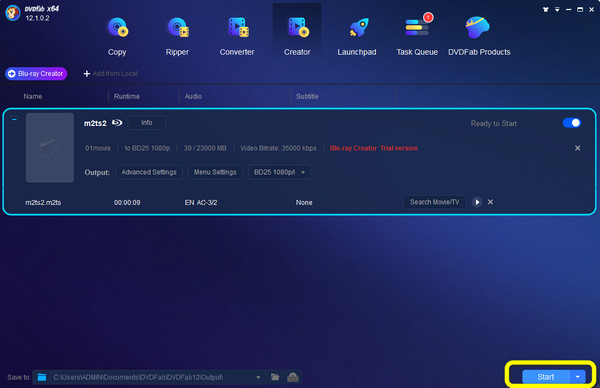Expand the Save to path dropdown
The height and width of the screenshot is (388, 600).
click(258, 377)
